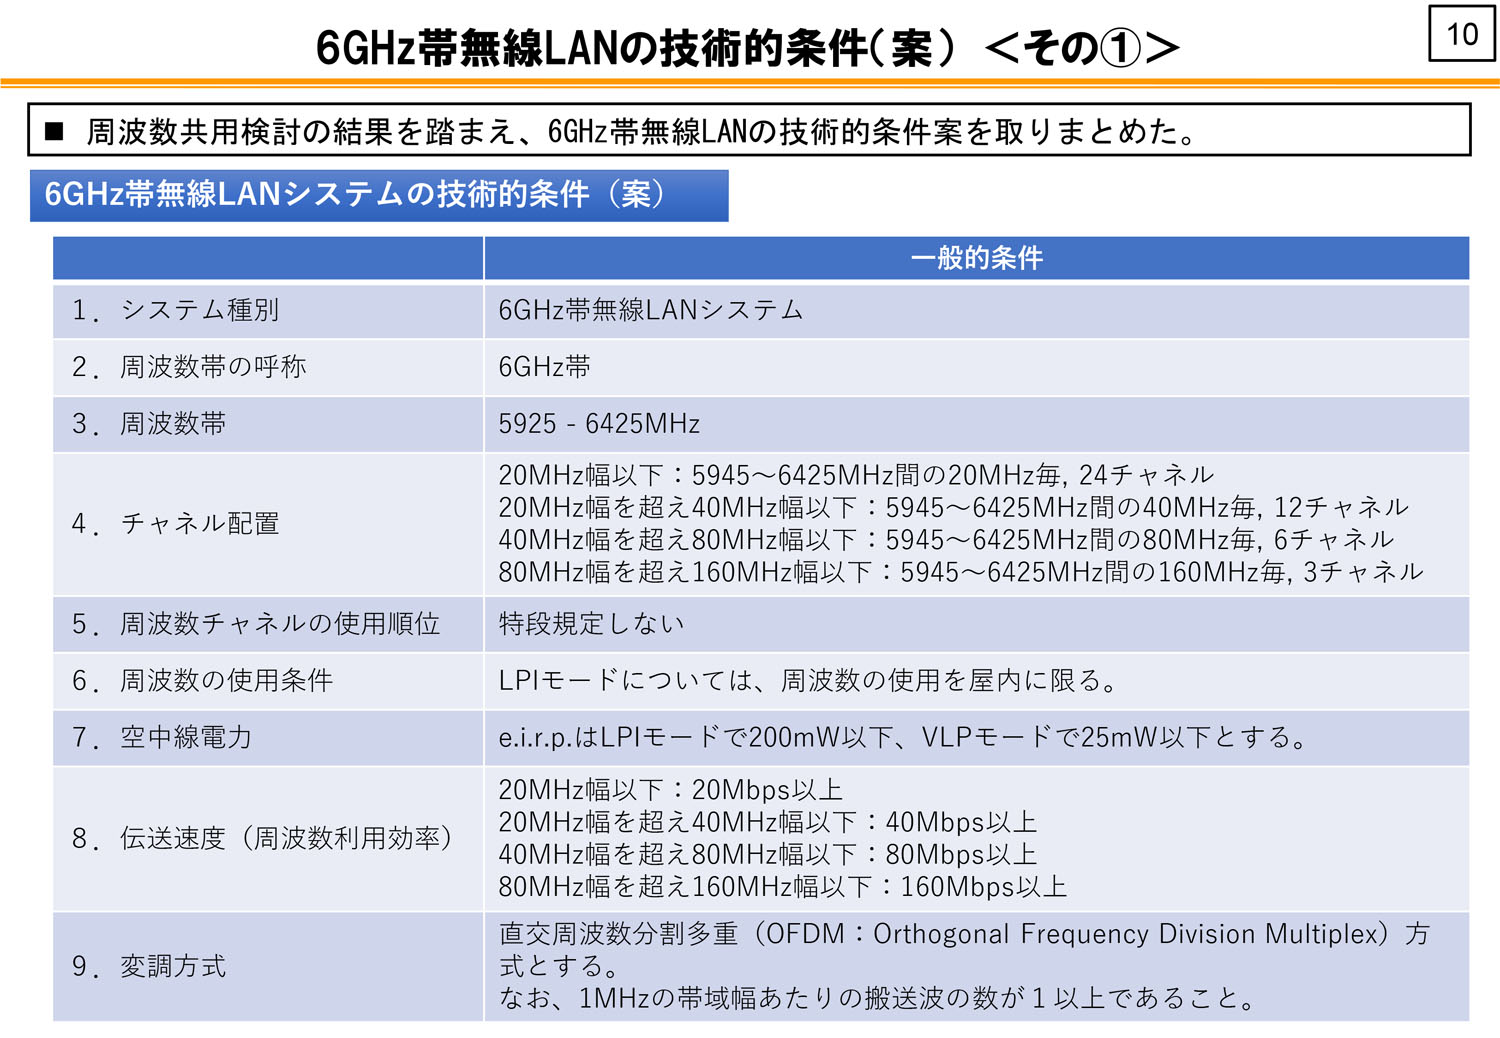Click the page number 10 box

(1461, 35)
